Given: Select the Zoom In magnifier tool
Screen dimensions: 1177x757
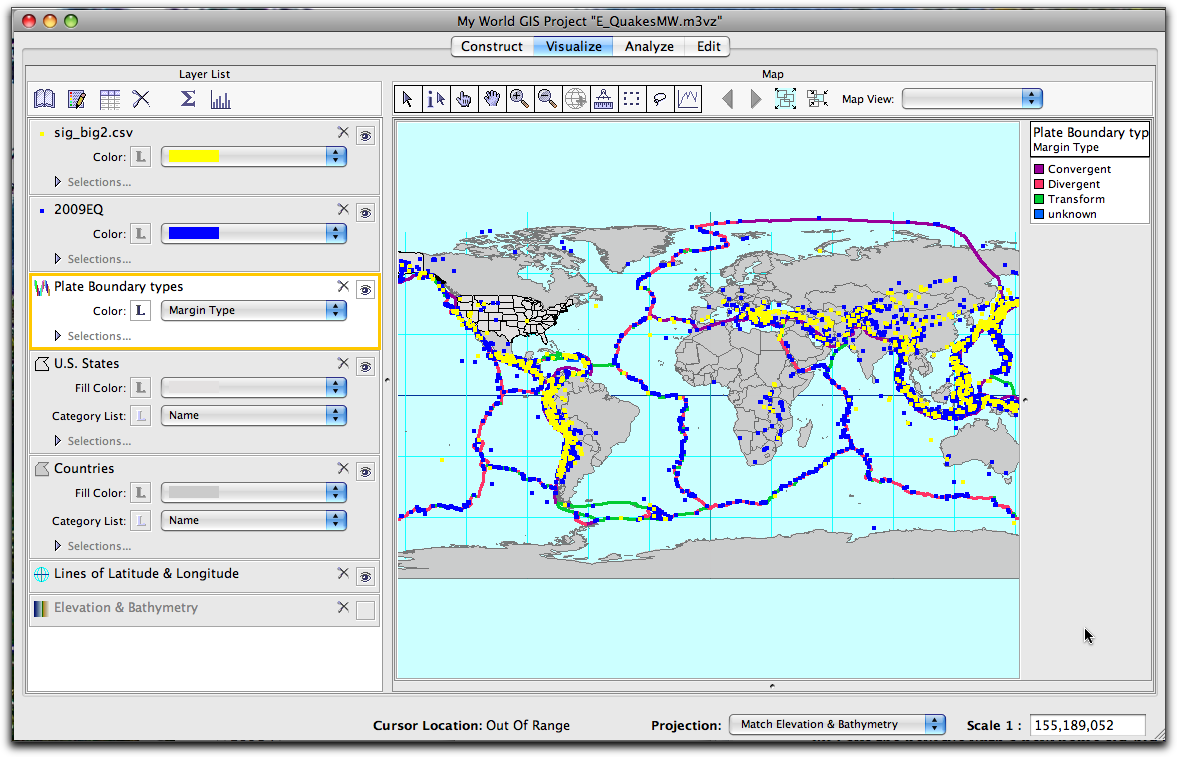Looking at the screenshot, I should tap(520, 98).
